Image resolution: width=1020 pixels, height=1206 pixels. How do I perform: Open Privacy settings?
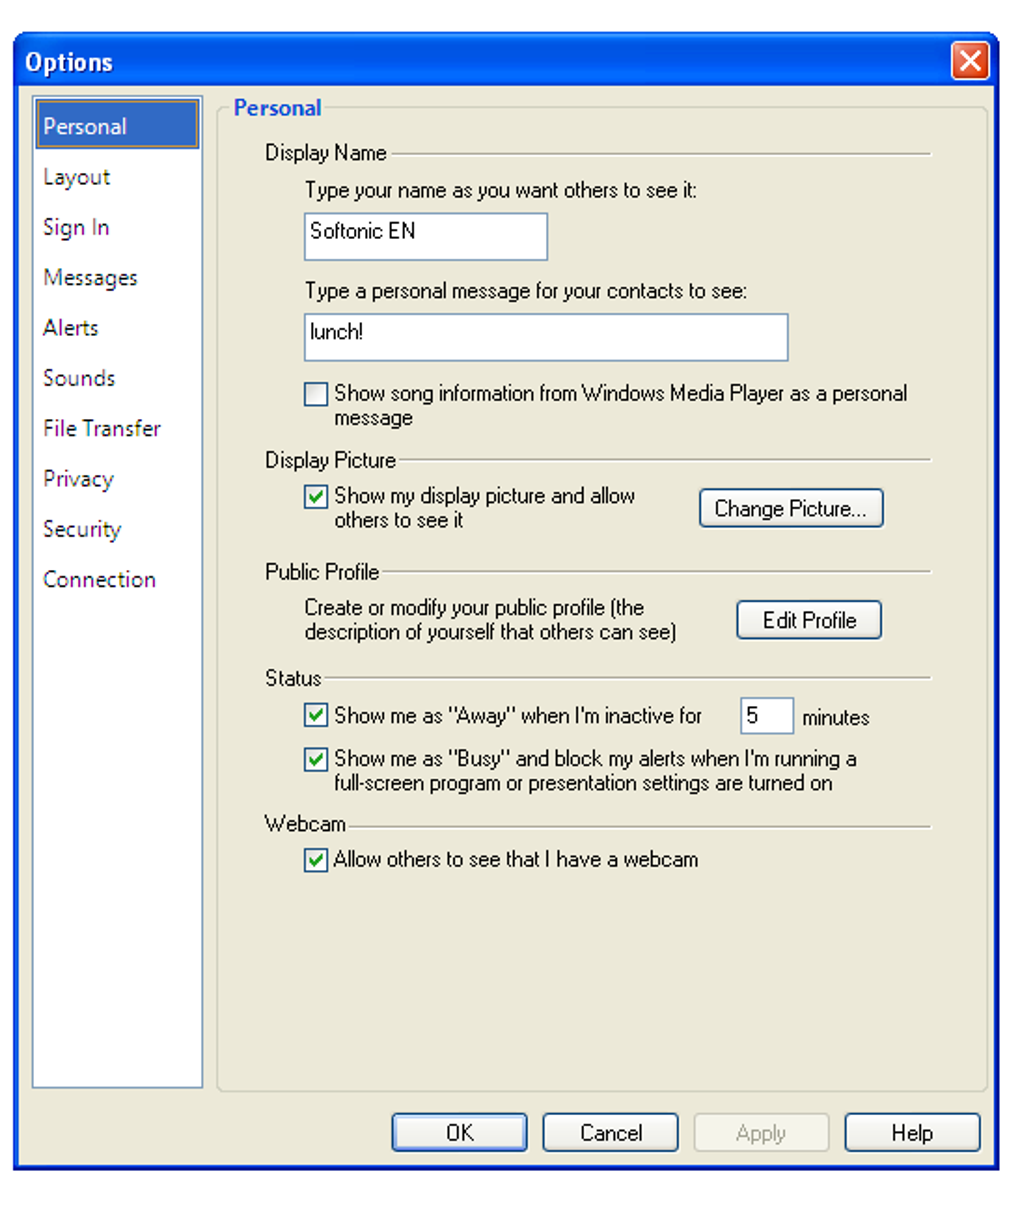[x=78, y=479]
